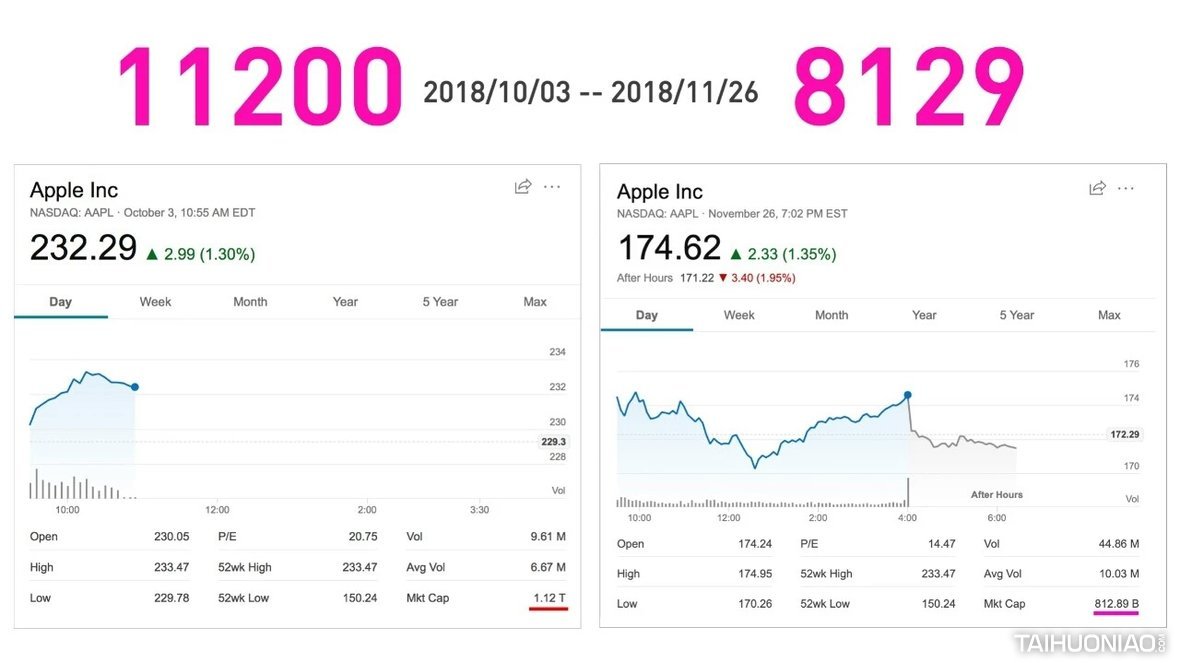Select 5 Year tab on right chart

pyautogui.click(x=1017, y=315)
